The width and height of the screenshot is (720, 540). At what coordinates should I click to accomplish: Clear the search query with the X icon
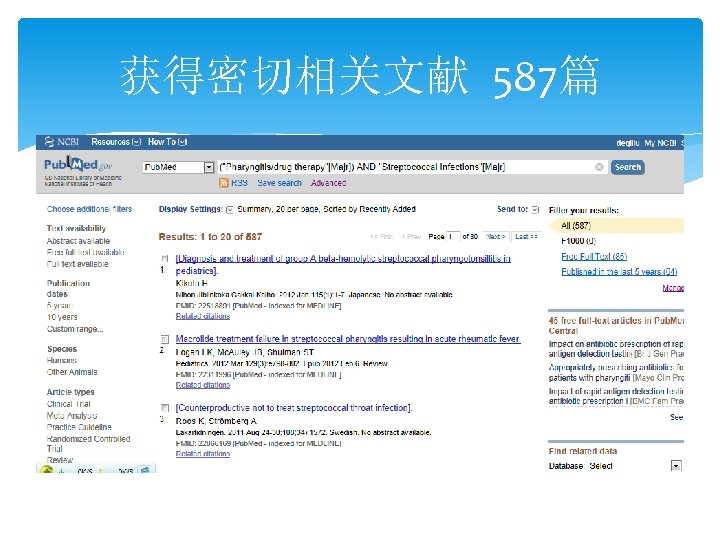[599, 167]
